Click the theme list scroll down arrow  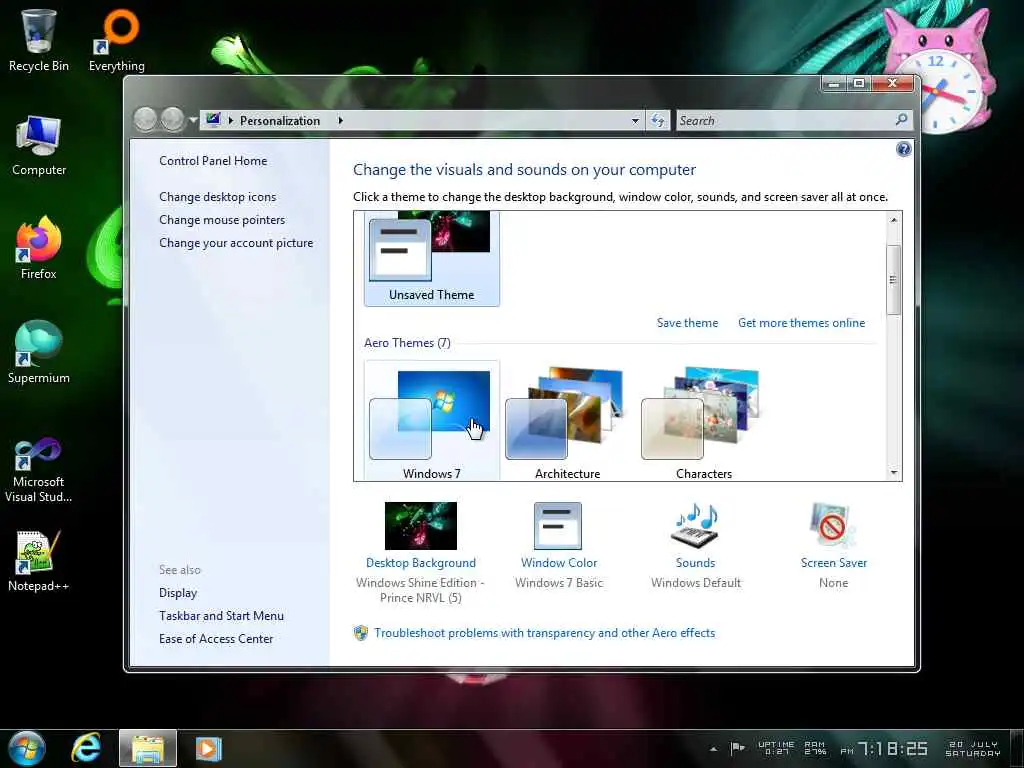click(x=893, y=473)
